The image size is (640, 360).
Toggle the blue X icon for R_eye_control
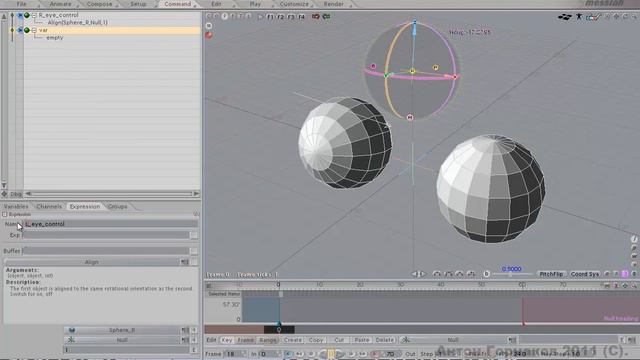coord(20,15)
